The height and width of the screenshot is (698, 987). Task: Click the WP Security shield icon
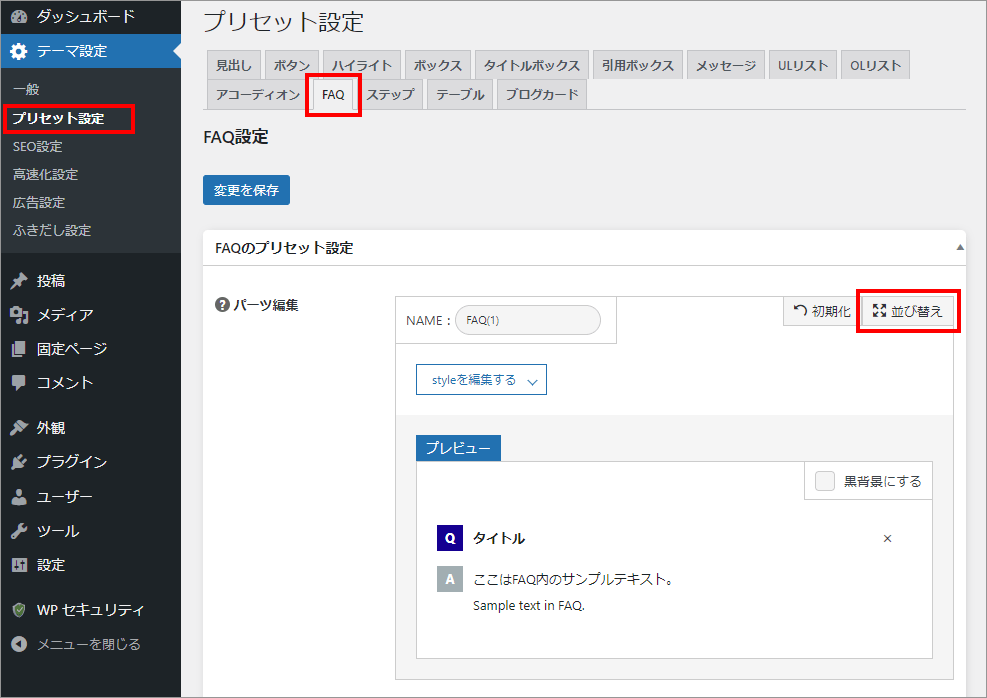tap(19, 610)
